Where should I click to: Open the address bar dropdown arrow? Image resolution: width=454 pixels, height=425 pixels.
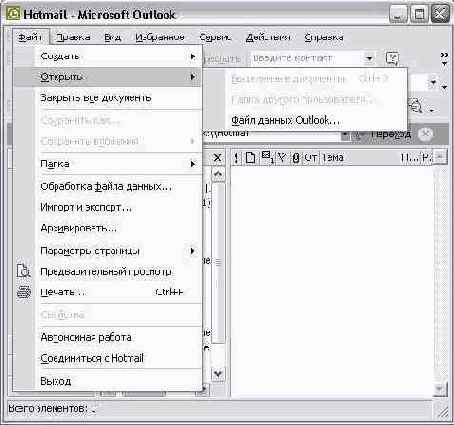coord(345,134)
